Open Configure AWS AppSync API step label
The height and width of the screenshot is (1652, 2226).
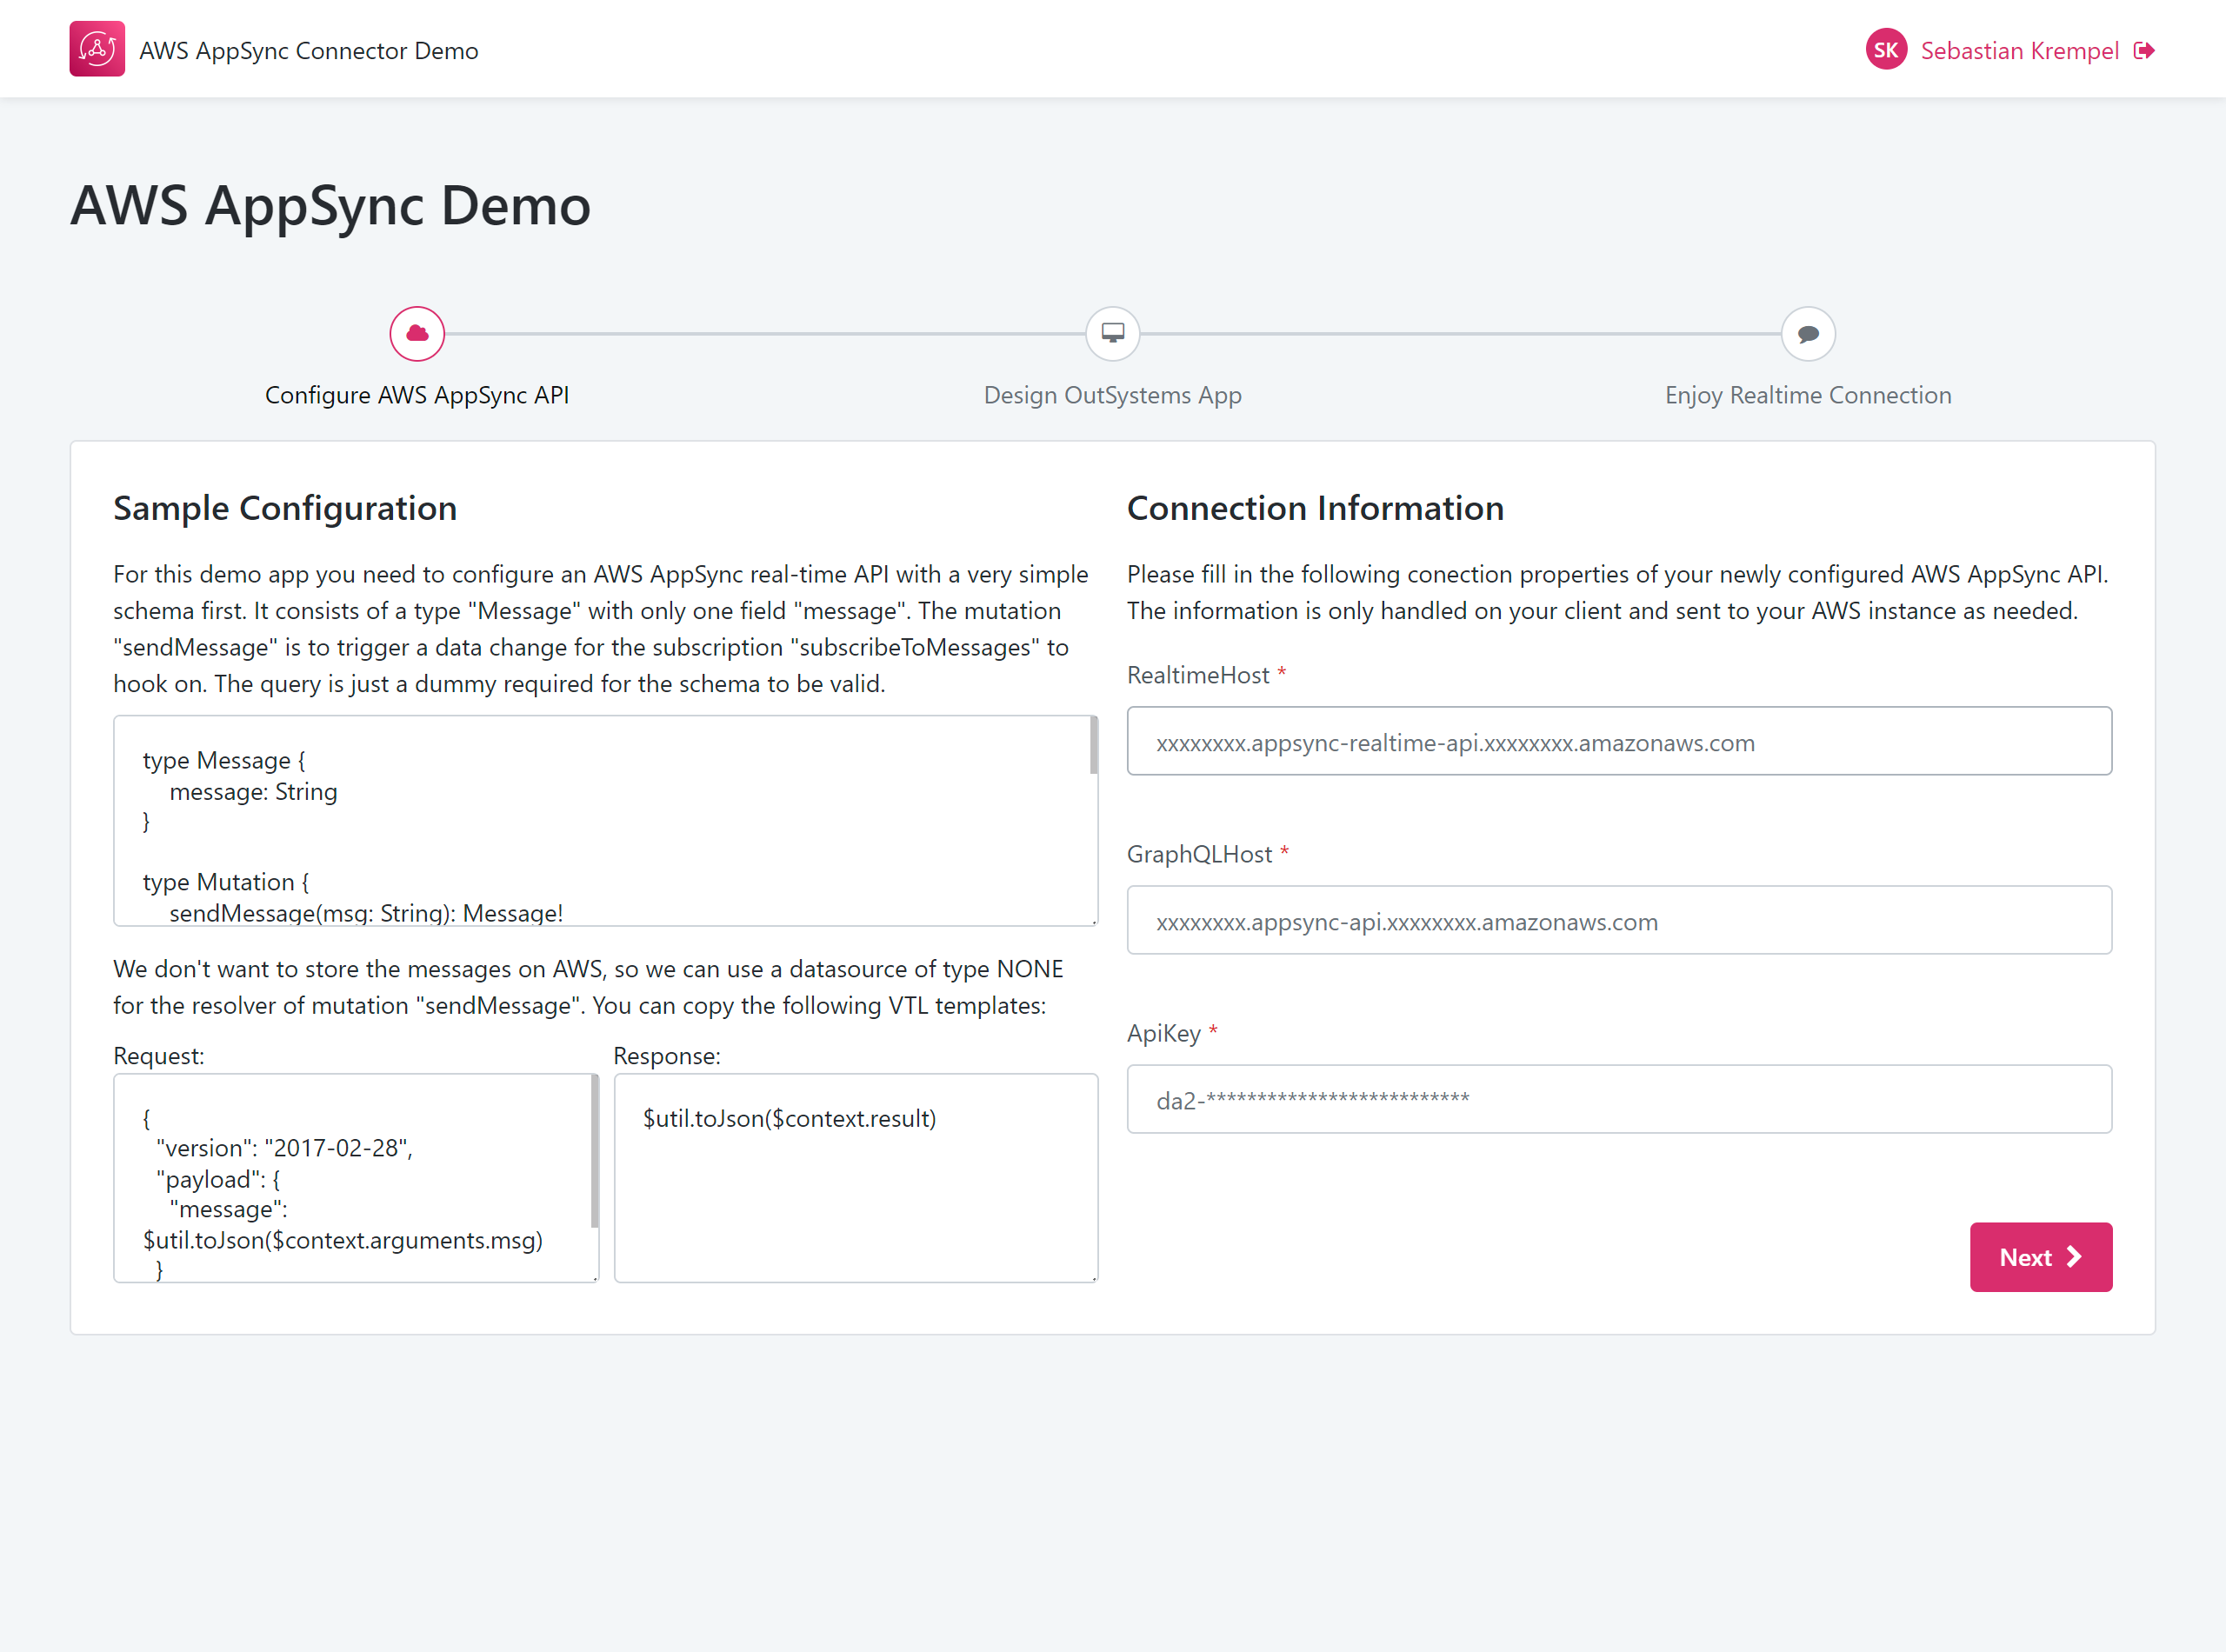click(x=417, y=395)
